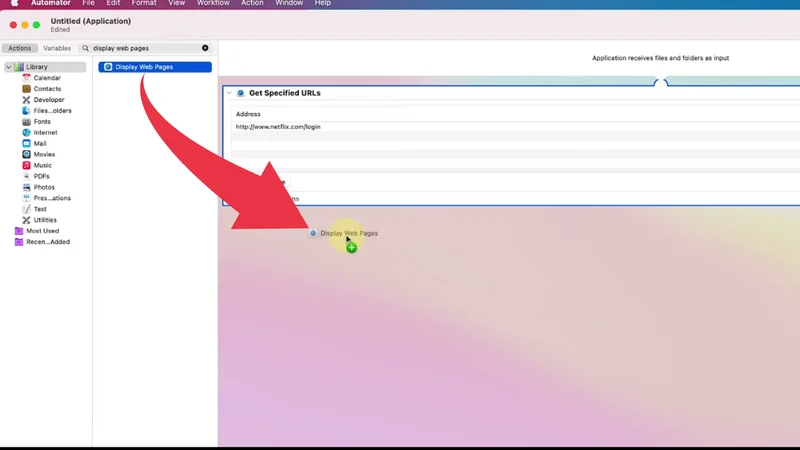The image size is (800, 450).
Task: Click the netflix.com login address row
Action: point(278,127)
